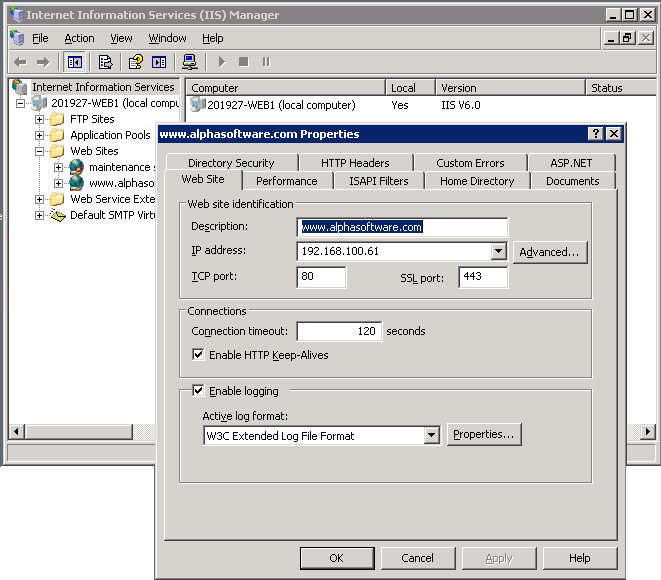Image resolution: width=661 pixels, height=580 pixels.
Task: Click the Connect to computer toolbar icon
Action: pos(190,62)
